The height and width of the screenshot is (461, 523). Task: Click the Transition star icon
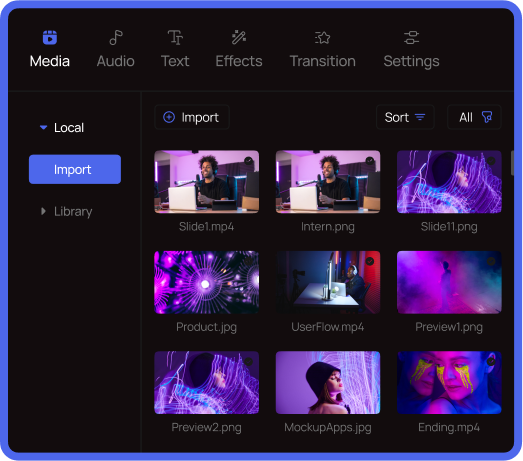pyautogui.click(x=322, y=38)
